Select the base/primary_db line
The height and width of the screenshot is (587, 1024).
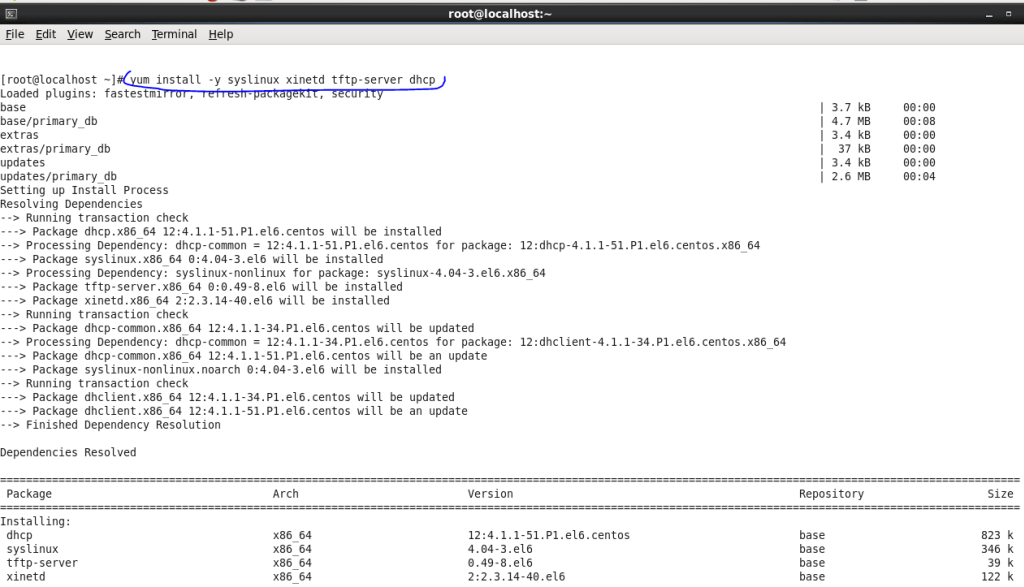click(48, 121)
